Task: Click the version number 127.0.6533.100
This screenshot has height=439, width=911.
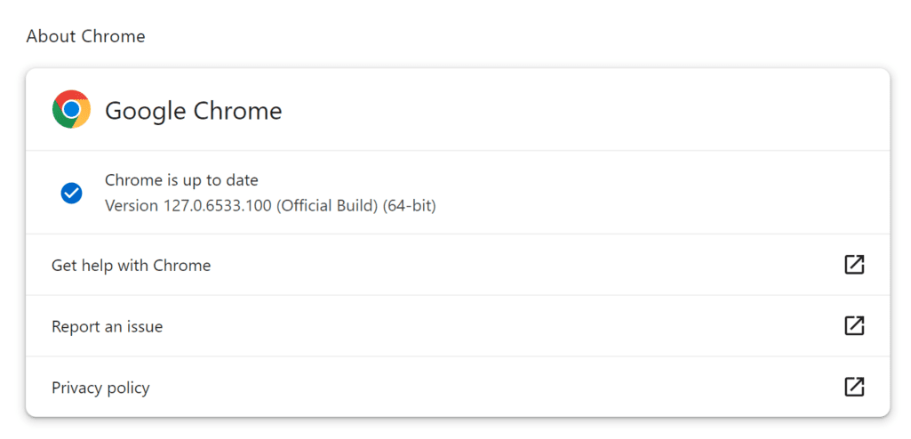Action: coord(217,206)
